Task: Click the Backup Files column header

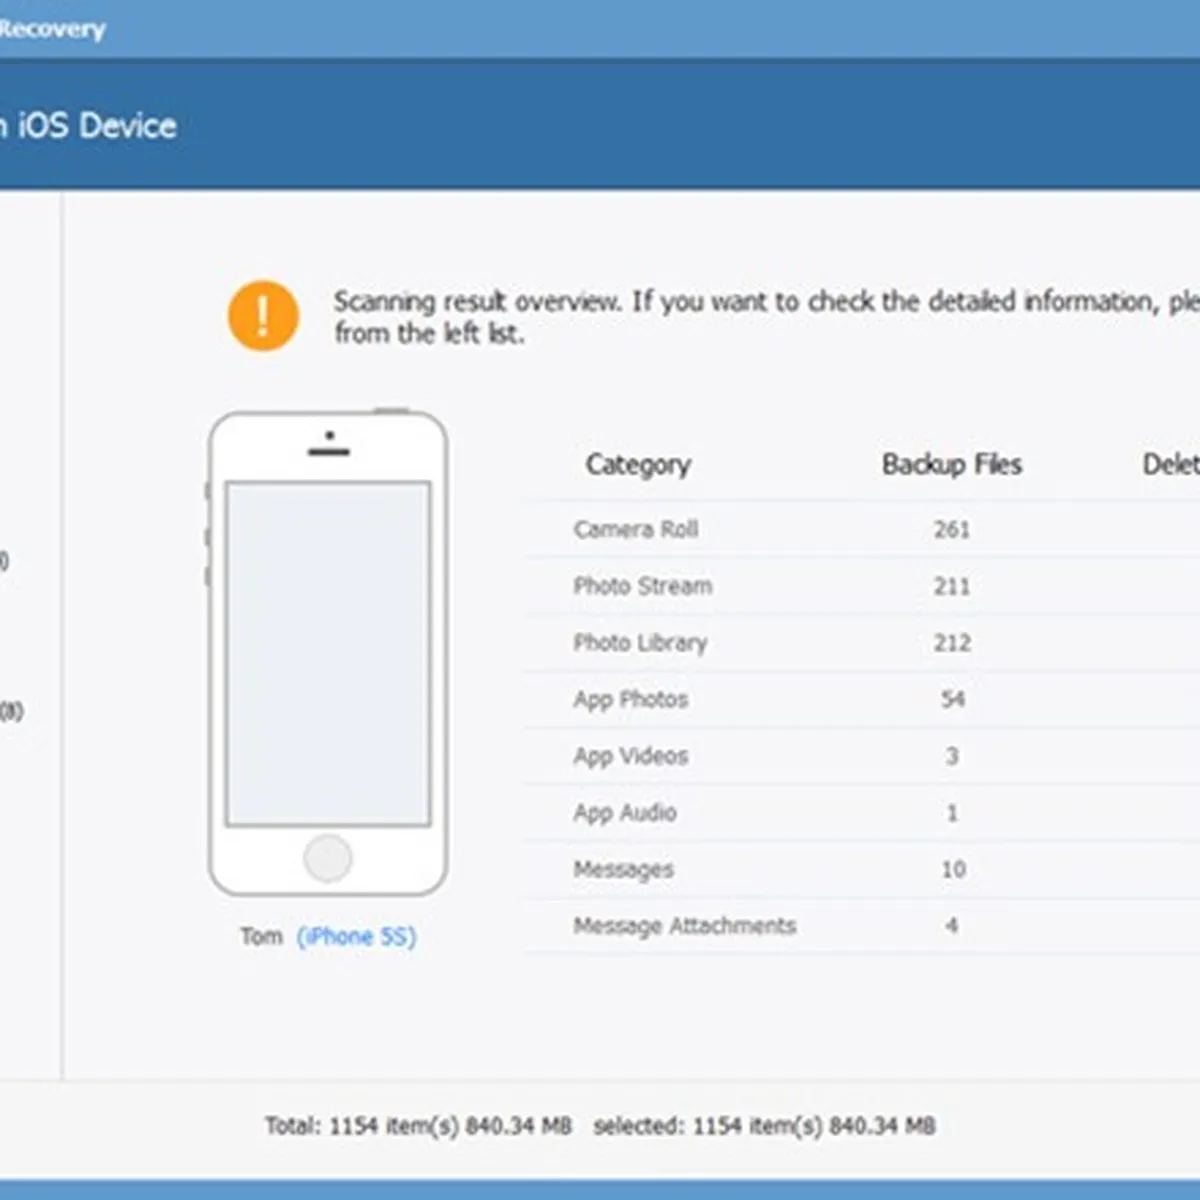Action: click(x=952, y=464)
